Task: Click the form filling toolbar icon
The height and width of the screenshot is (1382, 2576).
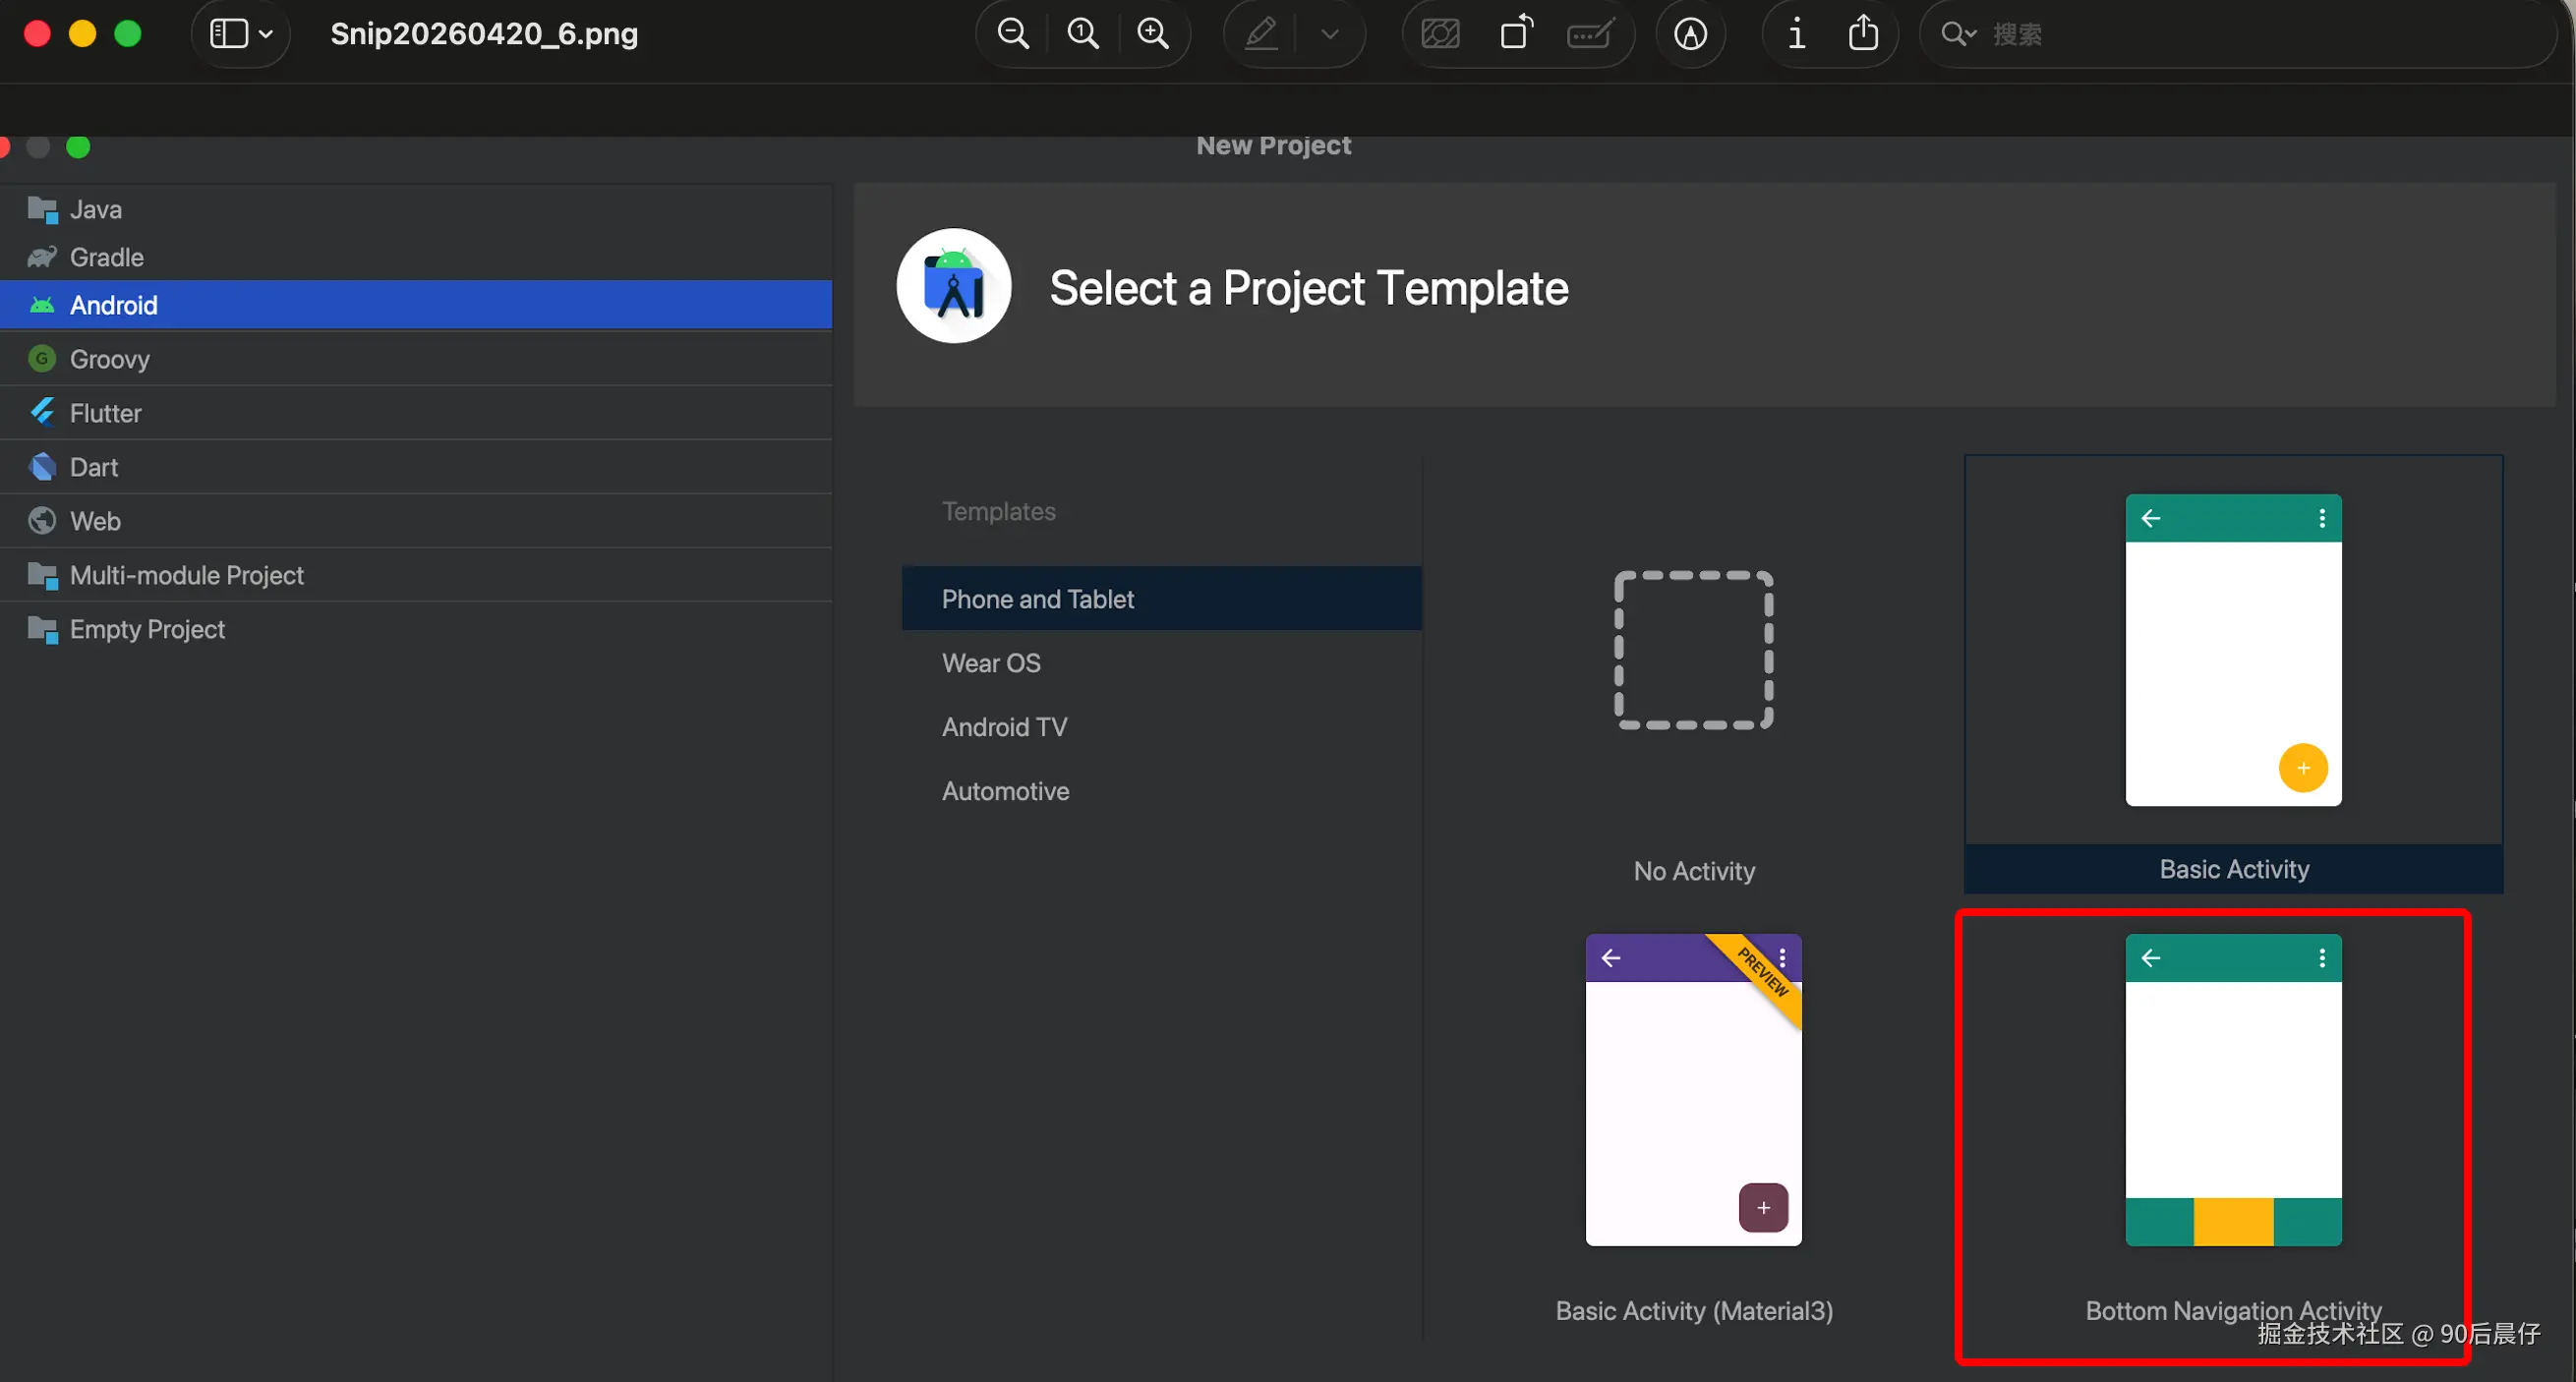Action: tap(1590, 34)
